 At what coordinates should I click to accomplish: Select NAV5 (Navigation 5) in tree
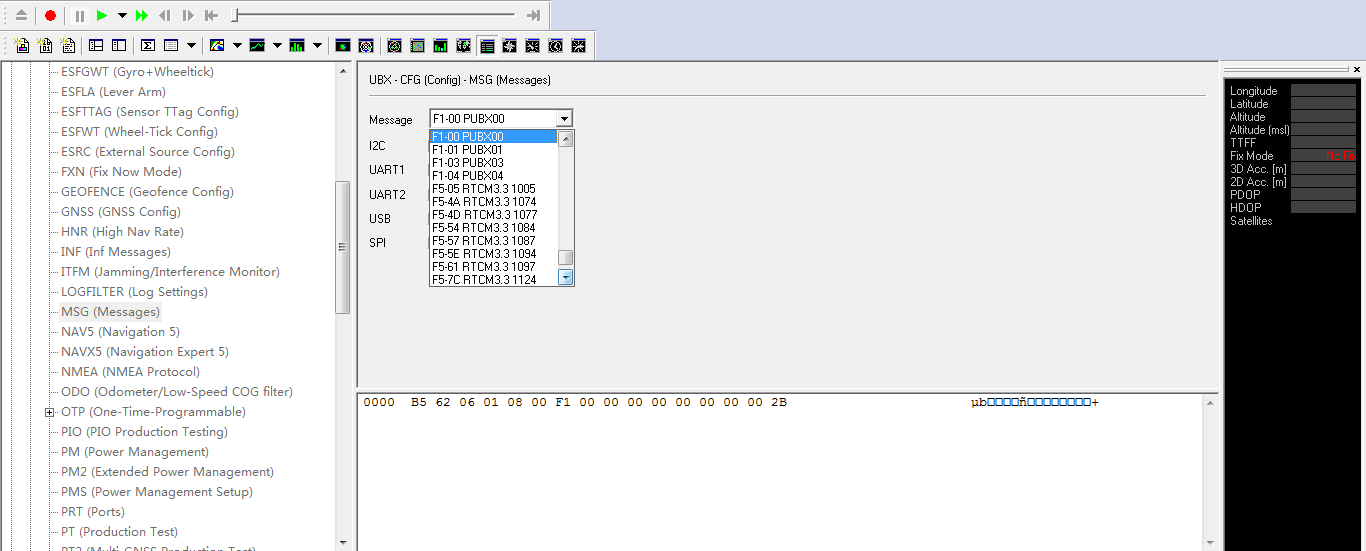pyautogui.click(x=120, y=332)
